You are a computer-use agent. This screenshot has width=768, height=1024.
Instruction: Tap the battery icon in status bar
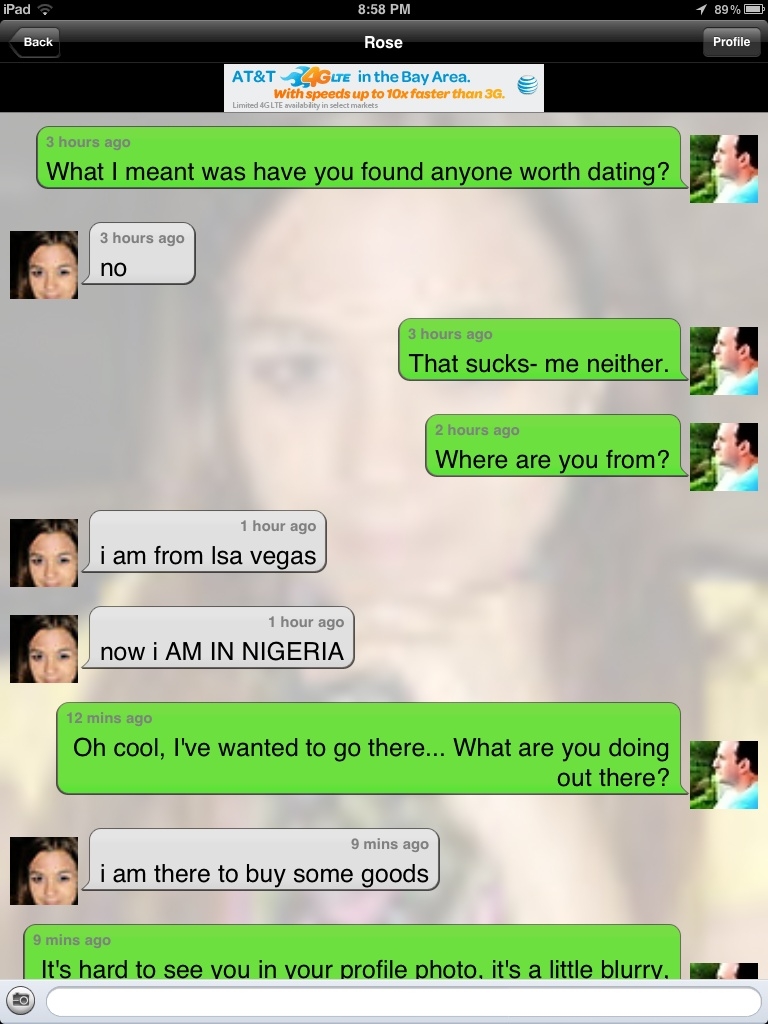point(753,9)
